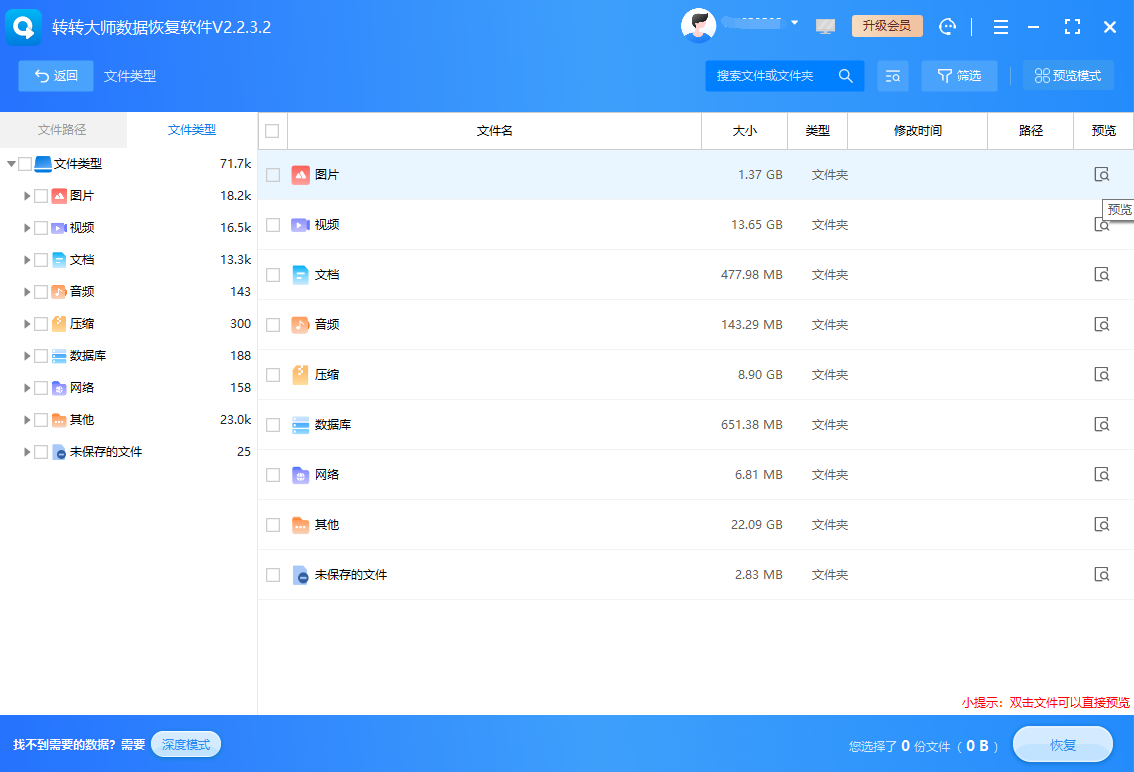
Task: Open preview for the 视频 folder
Action: click(1102, 224)
